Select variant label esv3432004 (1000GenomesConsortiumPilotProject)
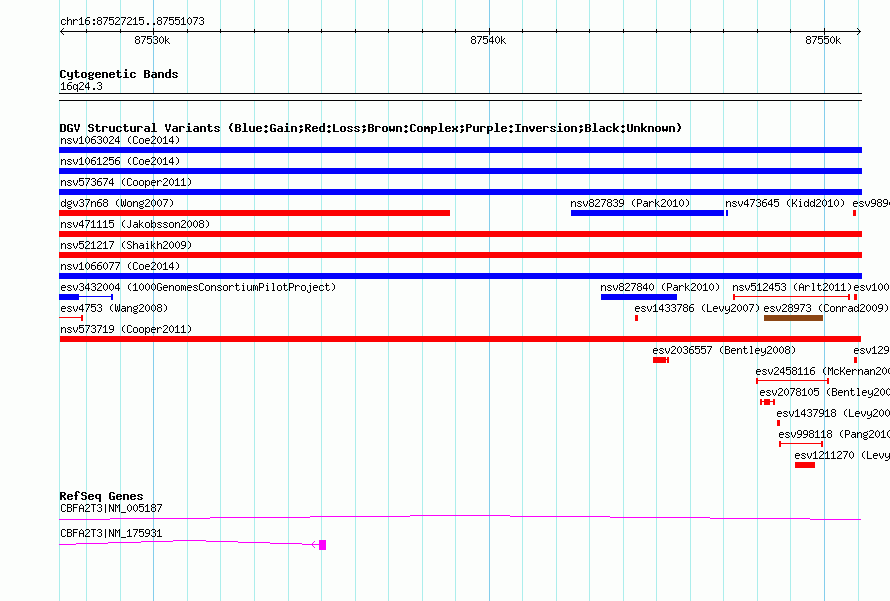Viewport: 890px width, 601px height. [198, 287]
